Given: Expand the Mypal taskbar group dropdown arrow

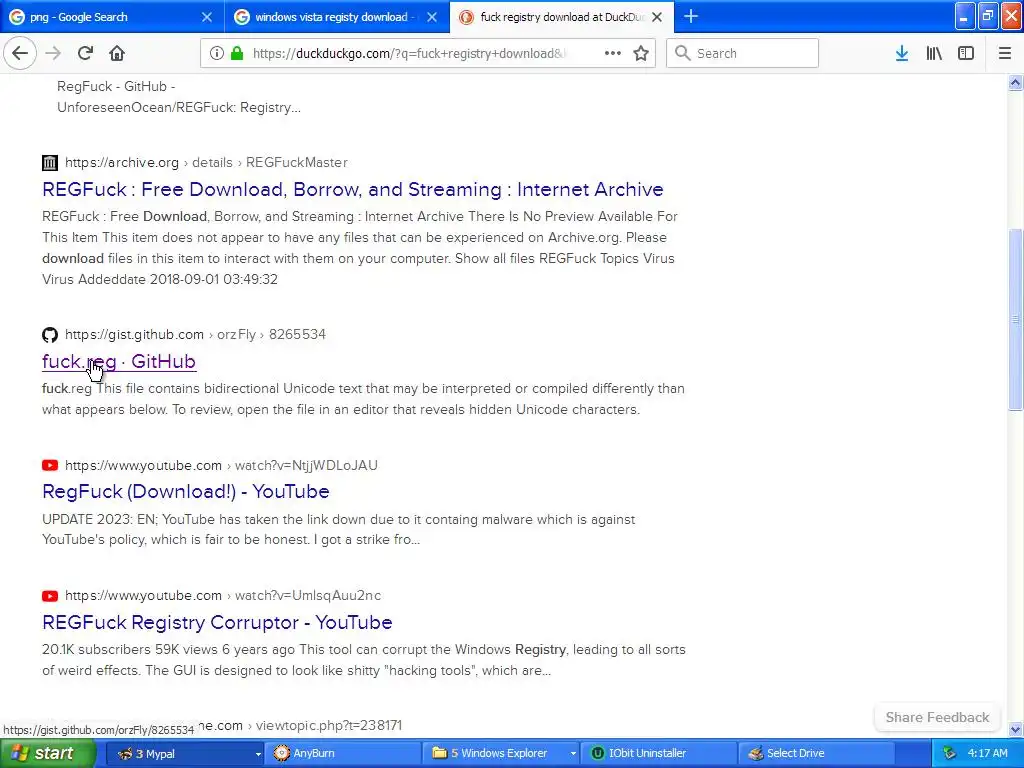Looking at the screenshot, I should click(258, 753).
